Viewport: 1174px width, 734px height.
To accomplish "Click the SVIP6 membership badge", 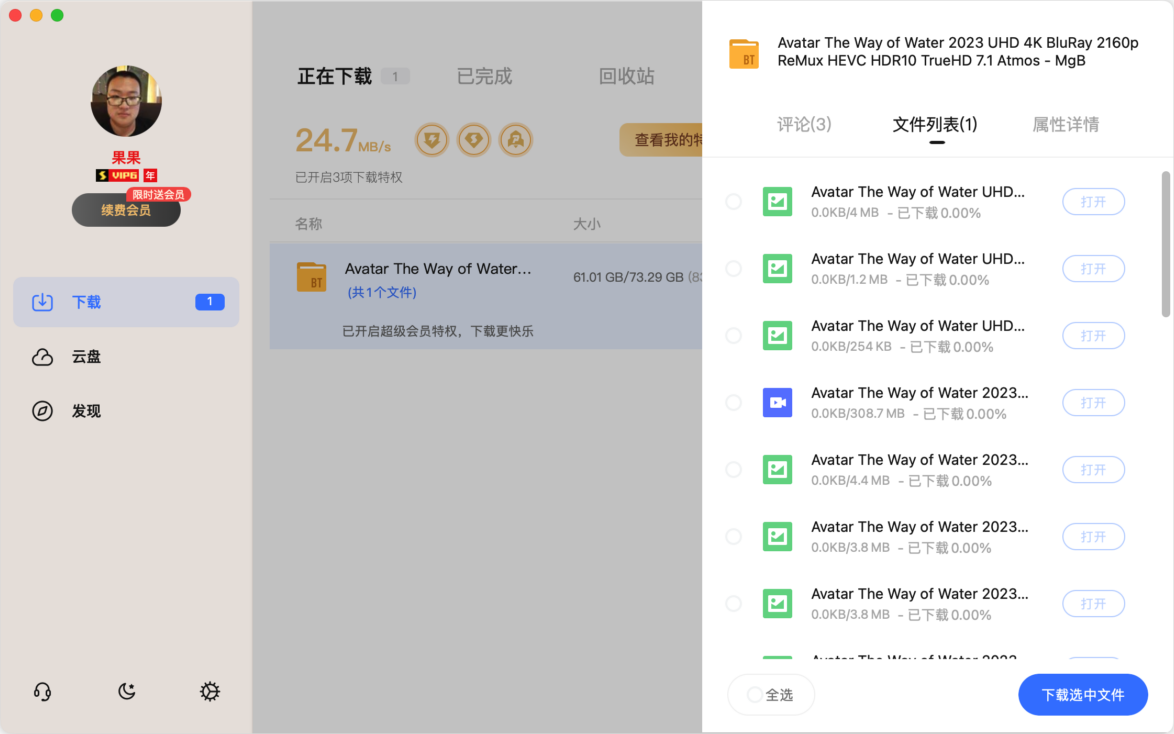I will click(118, 175).
